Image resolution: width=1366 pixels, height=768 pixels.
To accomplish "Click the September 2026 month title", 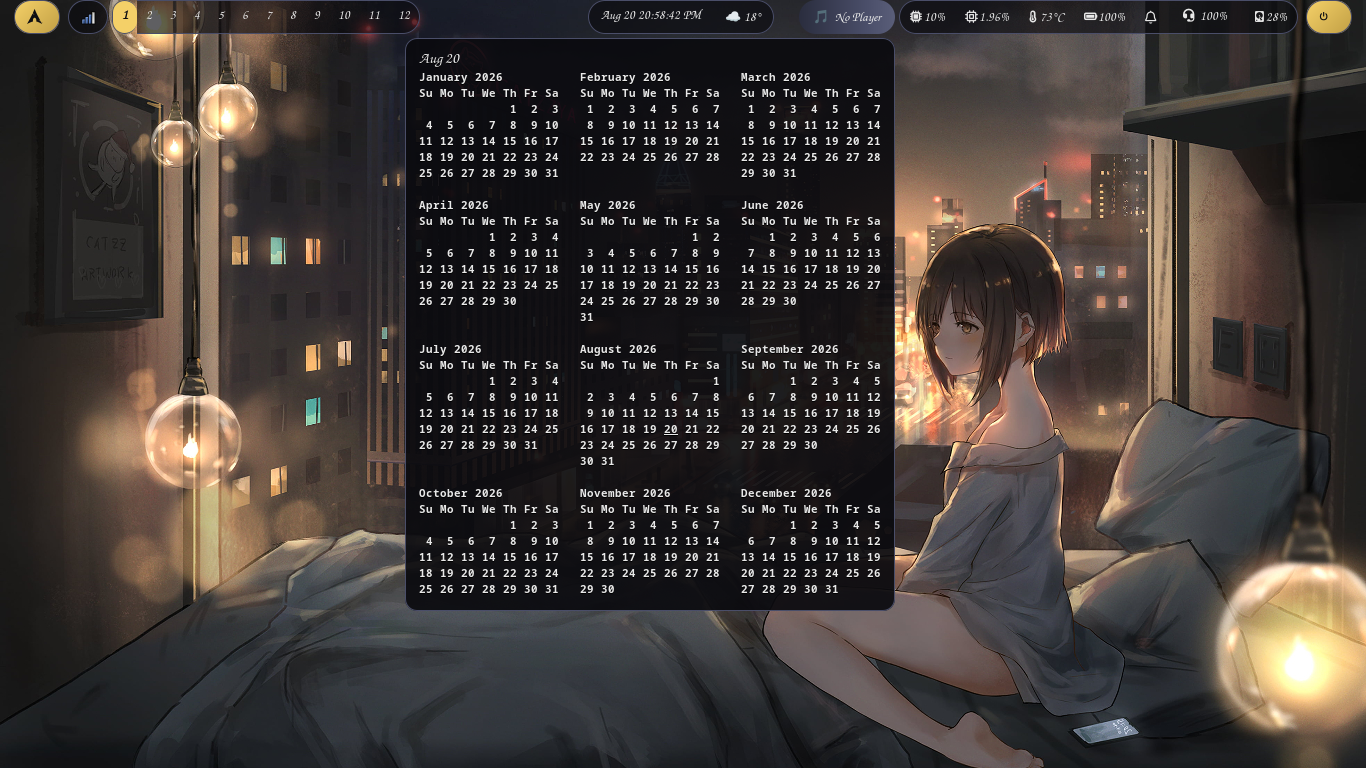I will (x=790, y=349).
